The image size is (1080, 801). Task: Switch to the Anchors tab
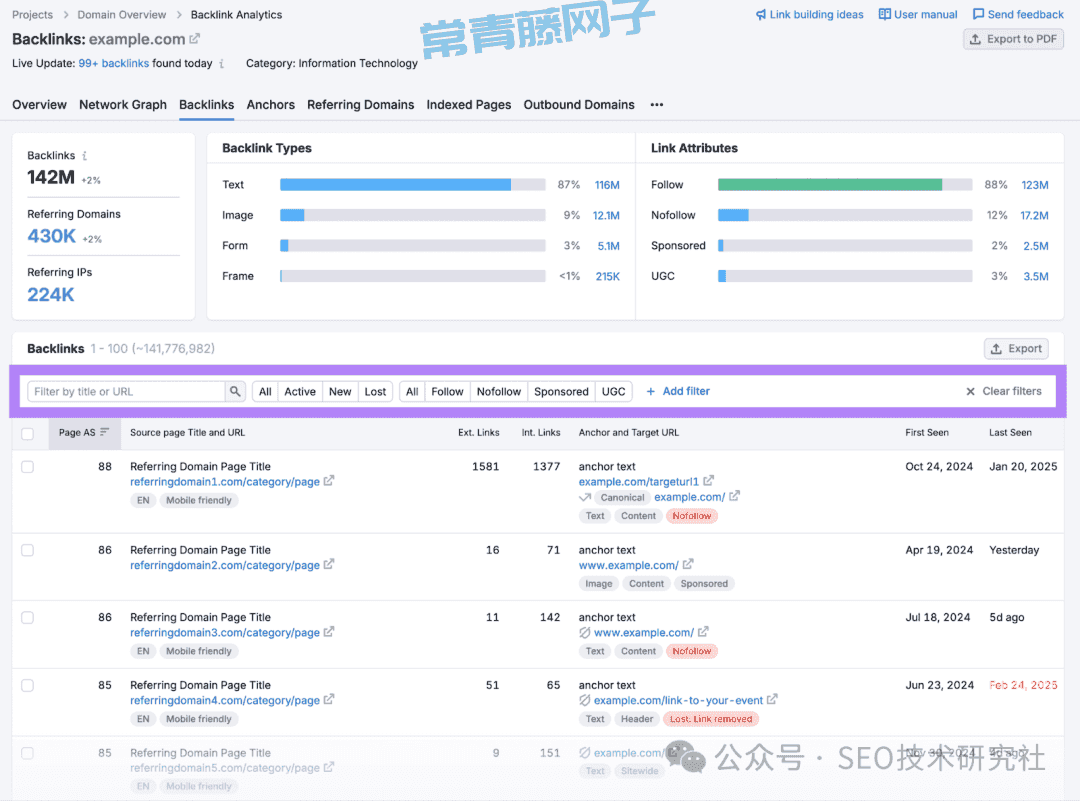270,104
